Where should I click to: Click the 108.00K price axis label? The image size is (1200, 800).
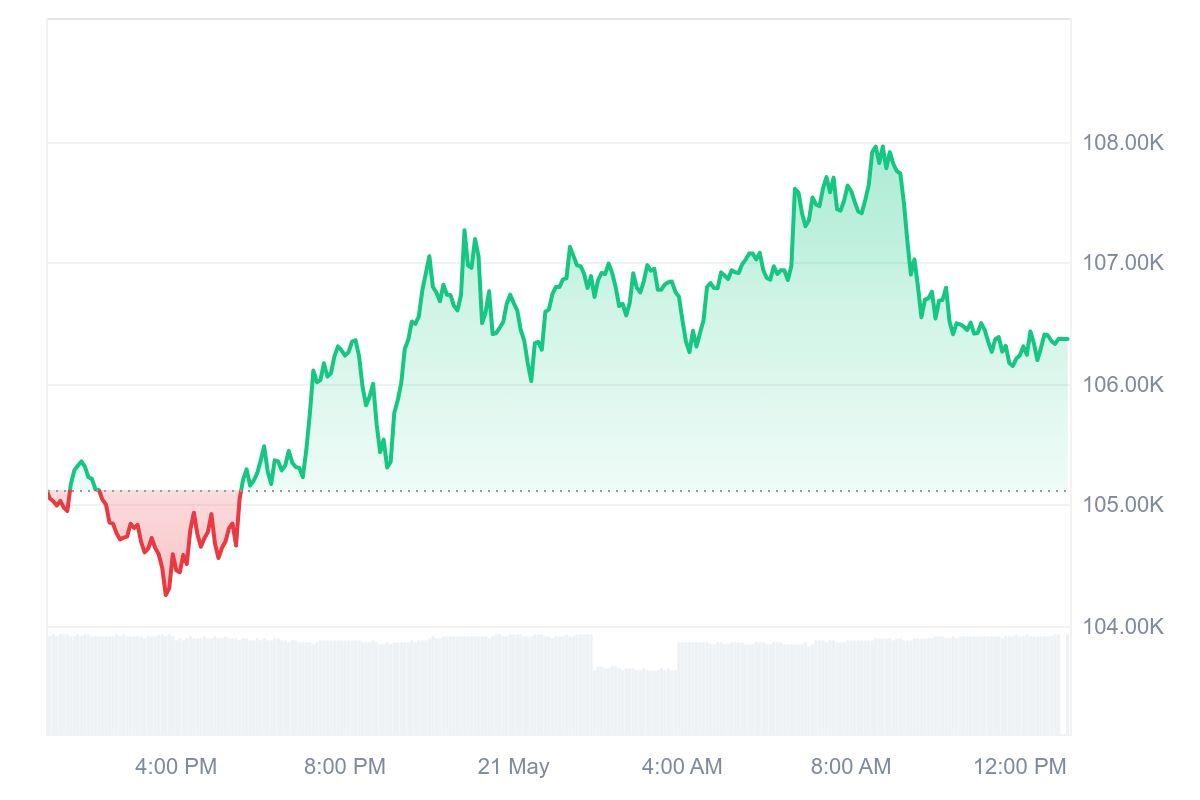1122,143
